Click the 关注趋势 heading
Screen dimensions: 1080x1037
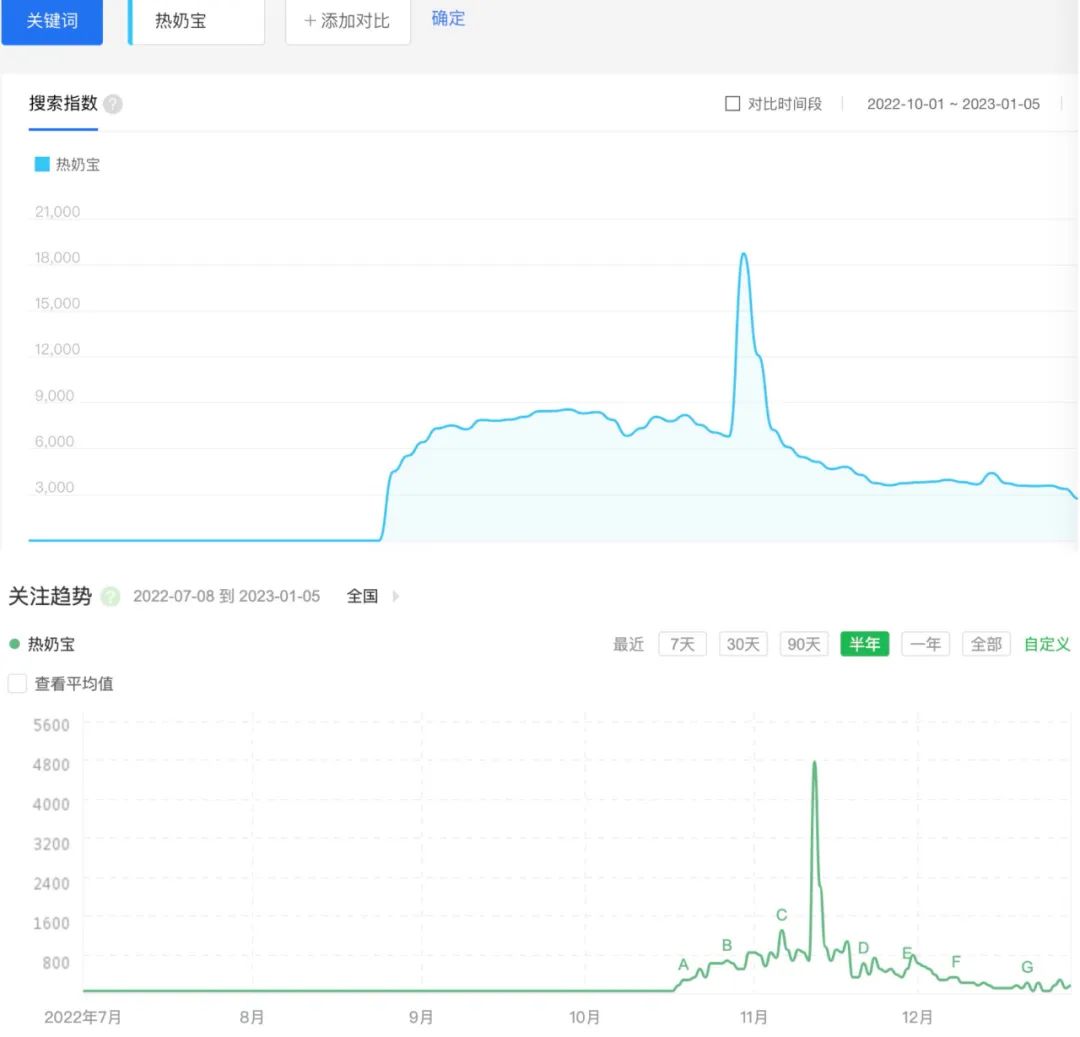click(x=50, y=596)
